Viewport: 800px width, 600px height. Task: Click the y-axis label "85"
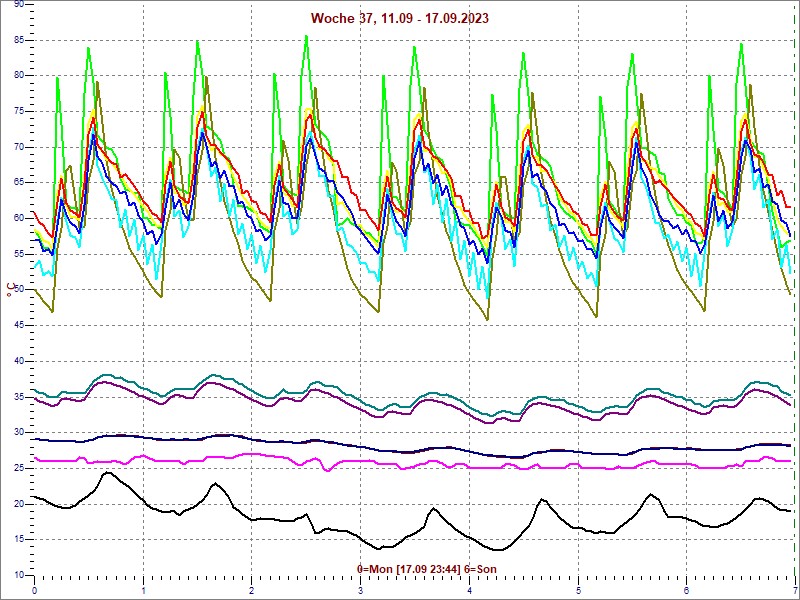(19, 40)
